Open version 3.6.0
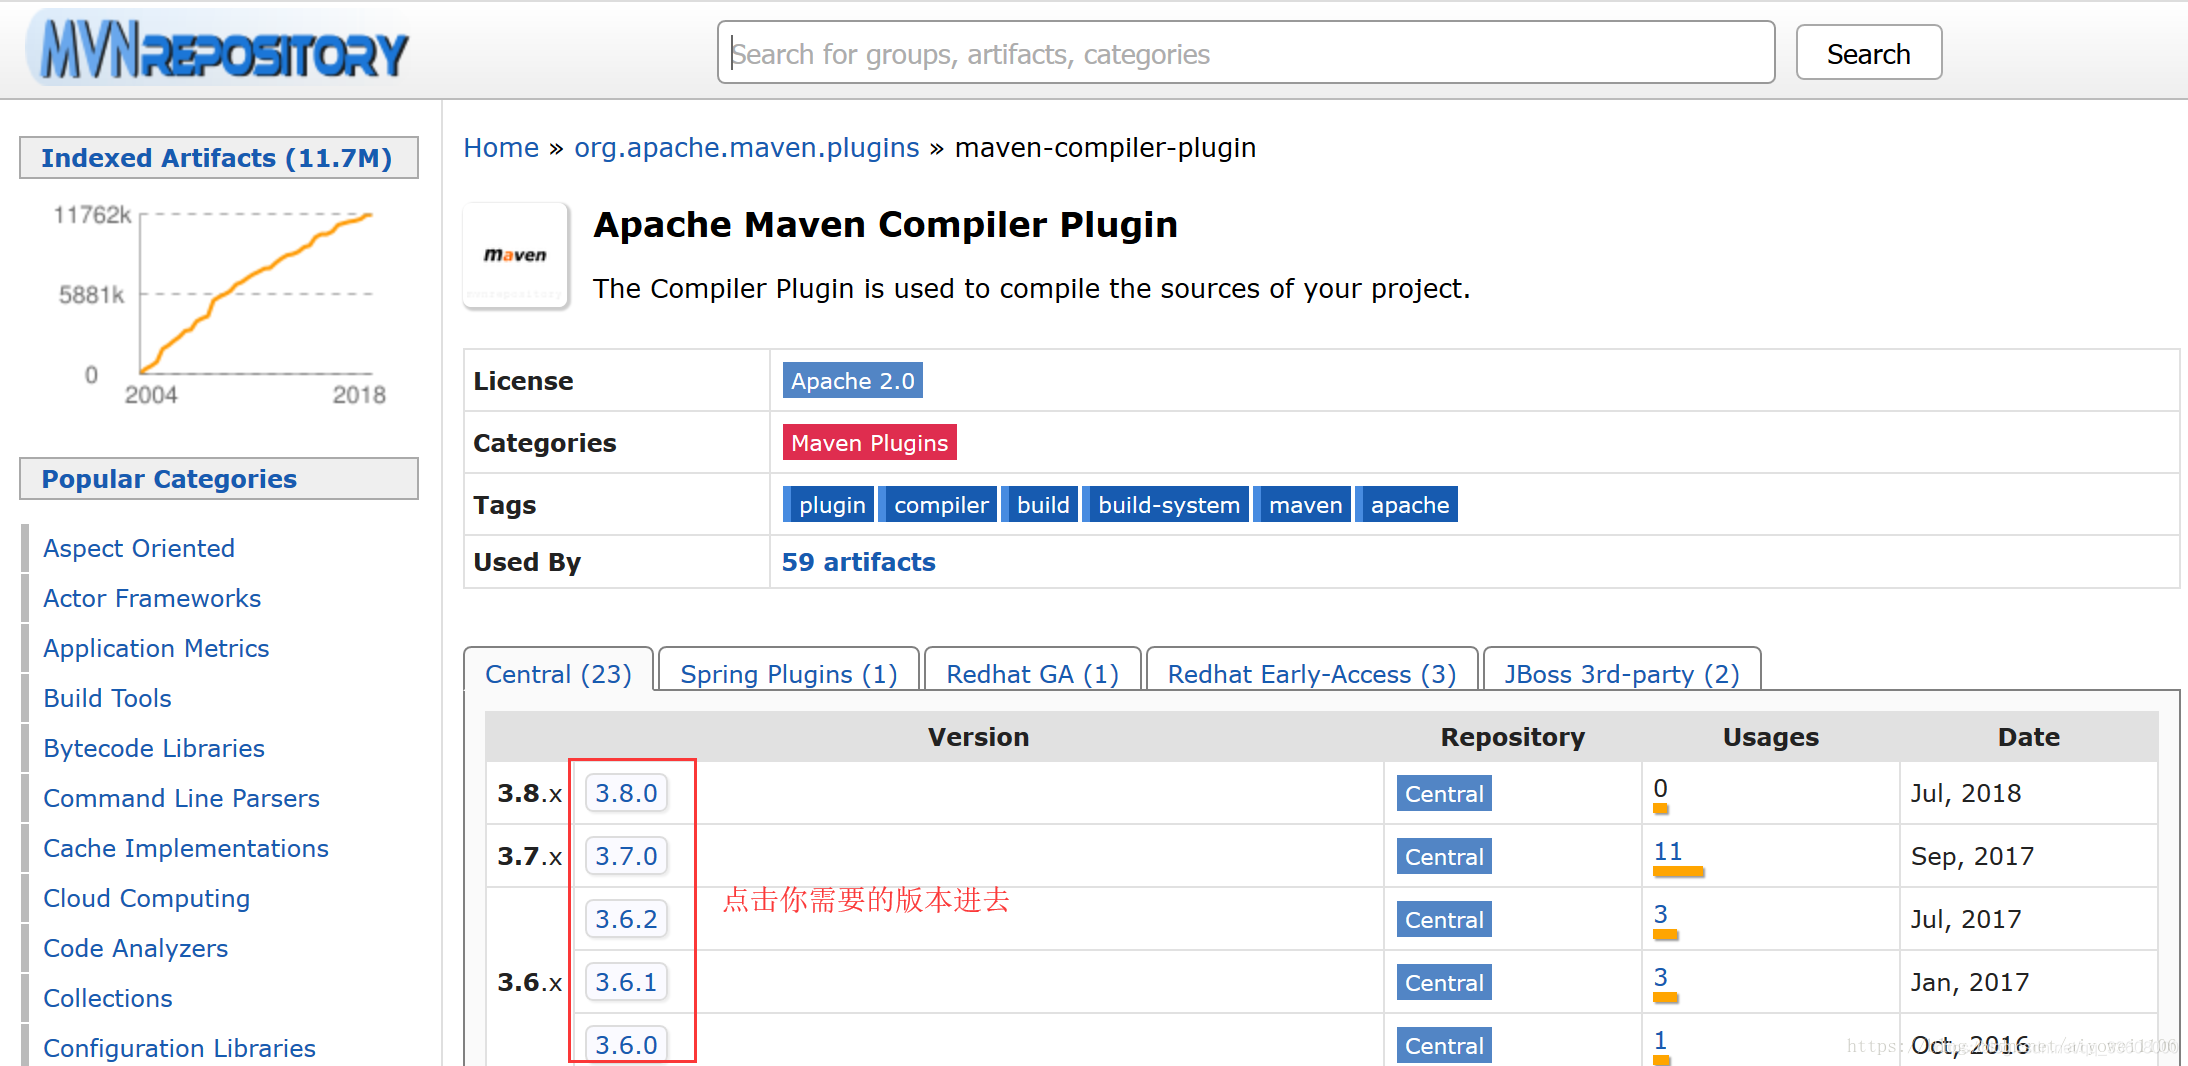The height and width of the screenshot is (1066, 2188). 626,1045
